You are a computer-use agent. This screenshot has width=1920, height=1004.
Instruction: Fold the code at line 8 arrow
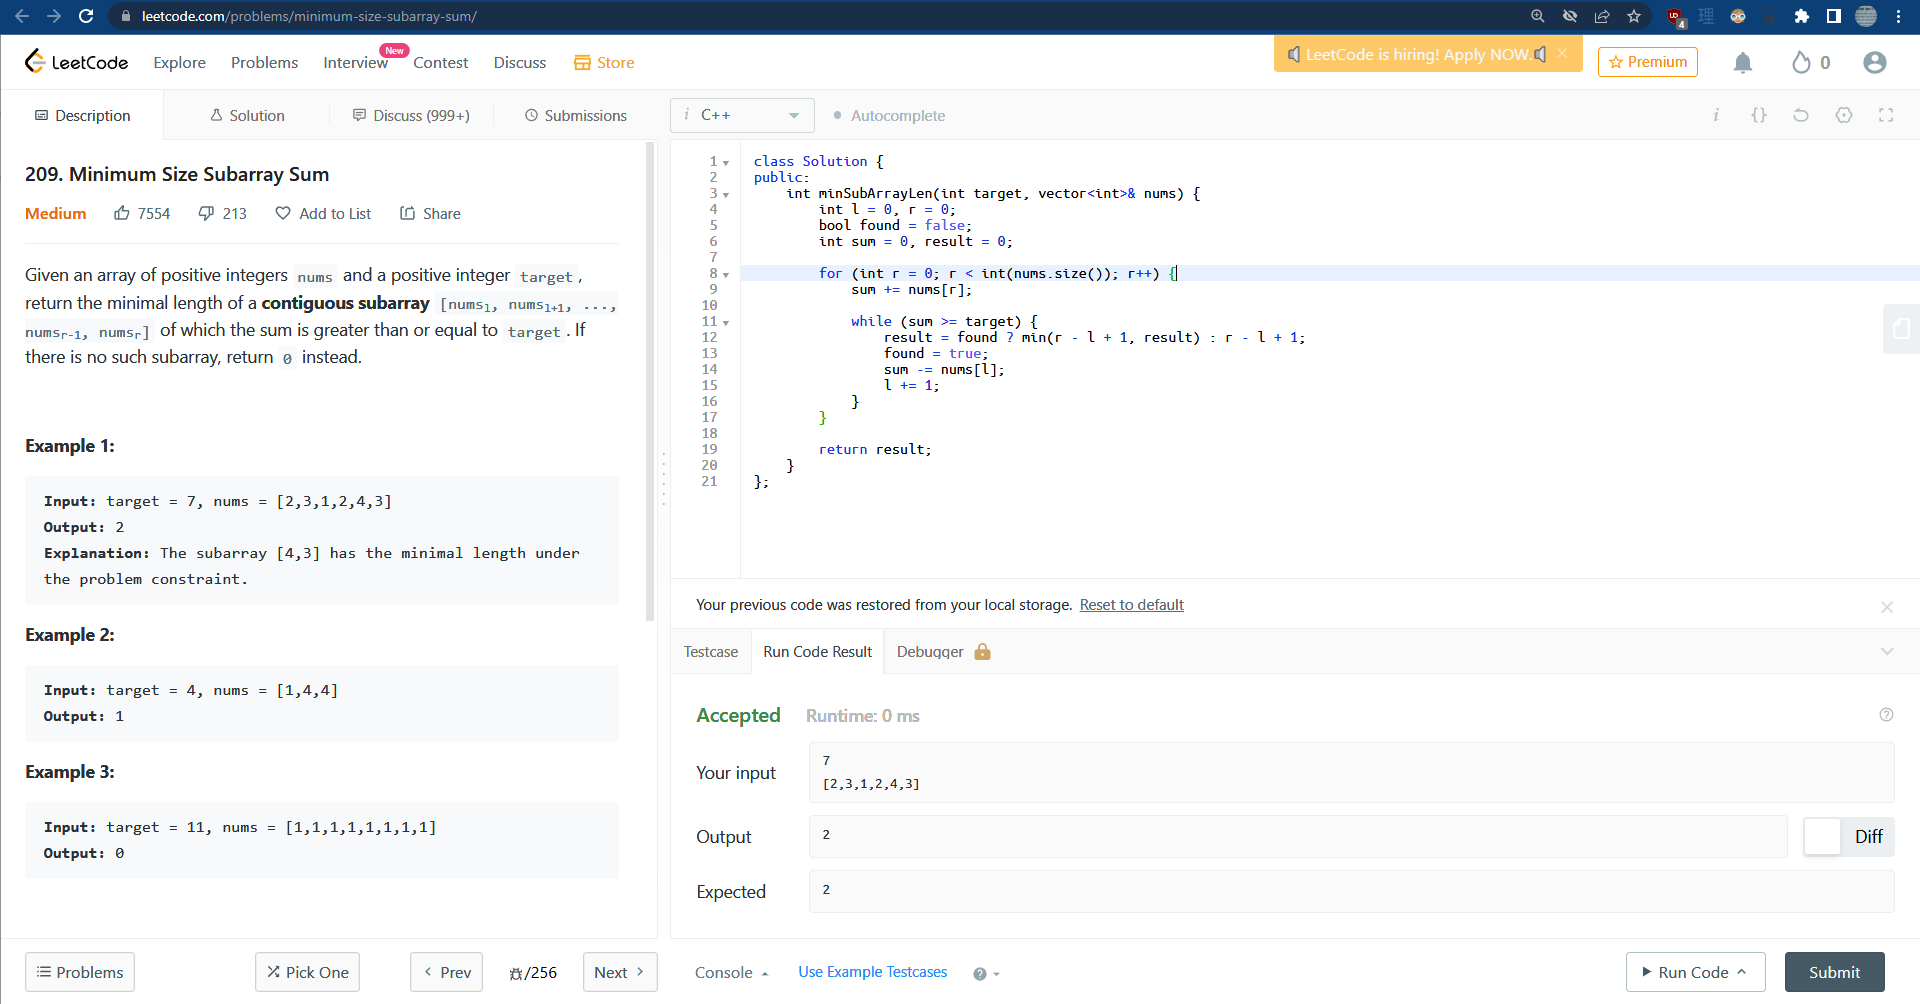click(726, 274)
